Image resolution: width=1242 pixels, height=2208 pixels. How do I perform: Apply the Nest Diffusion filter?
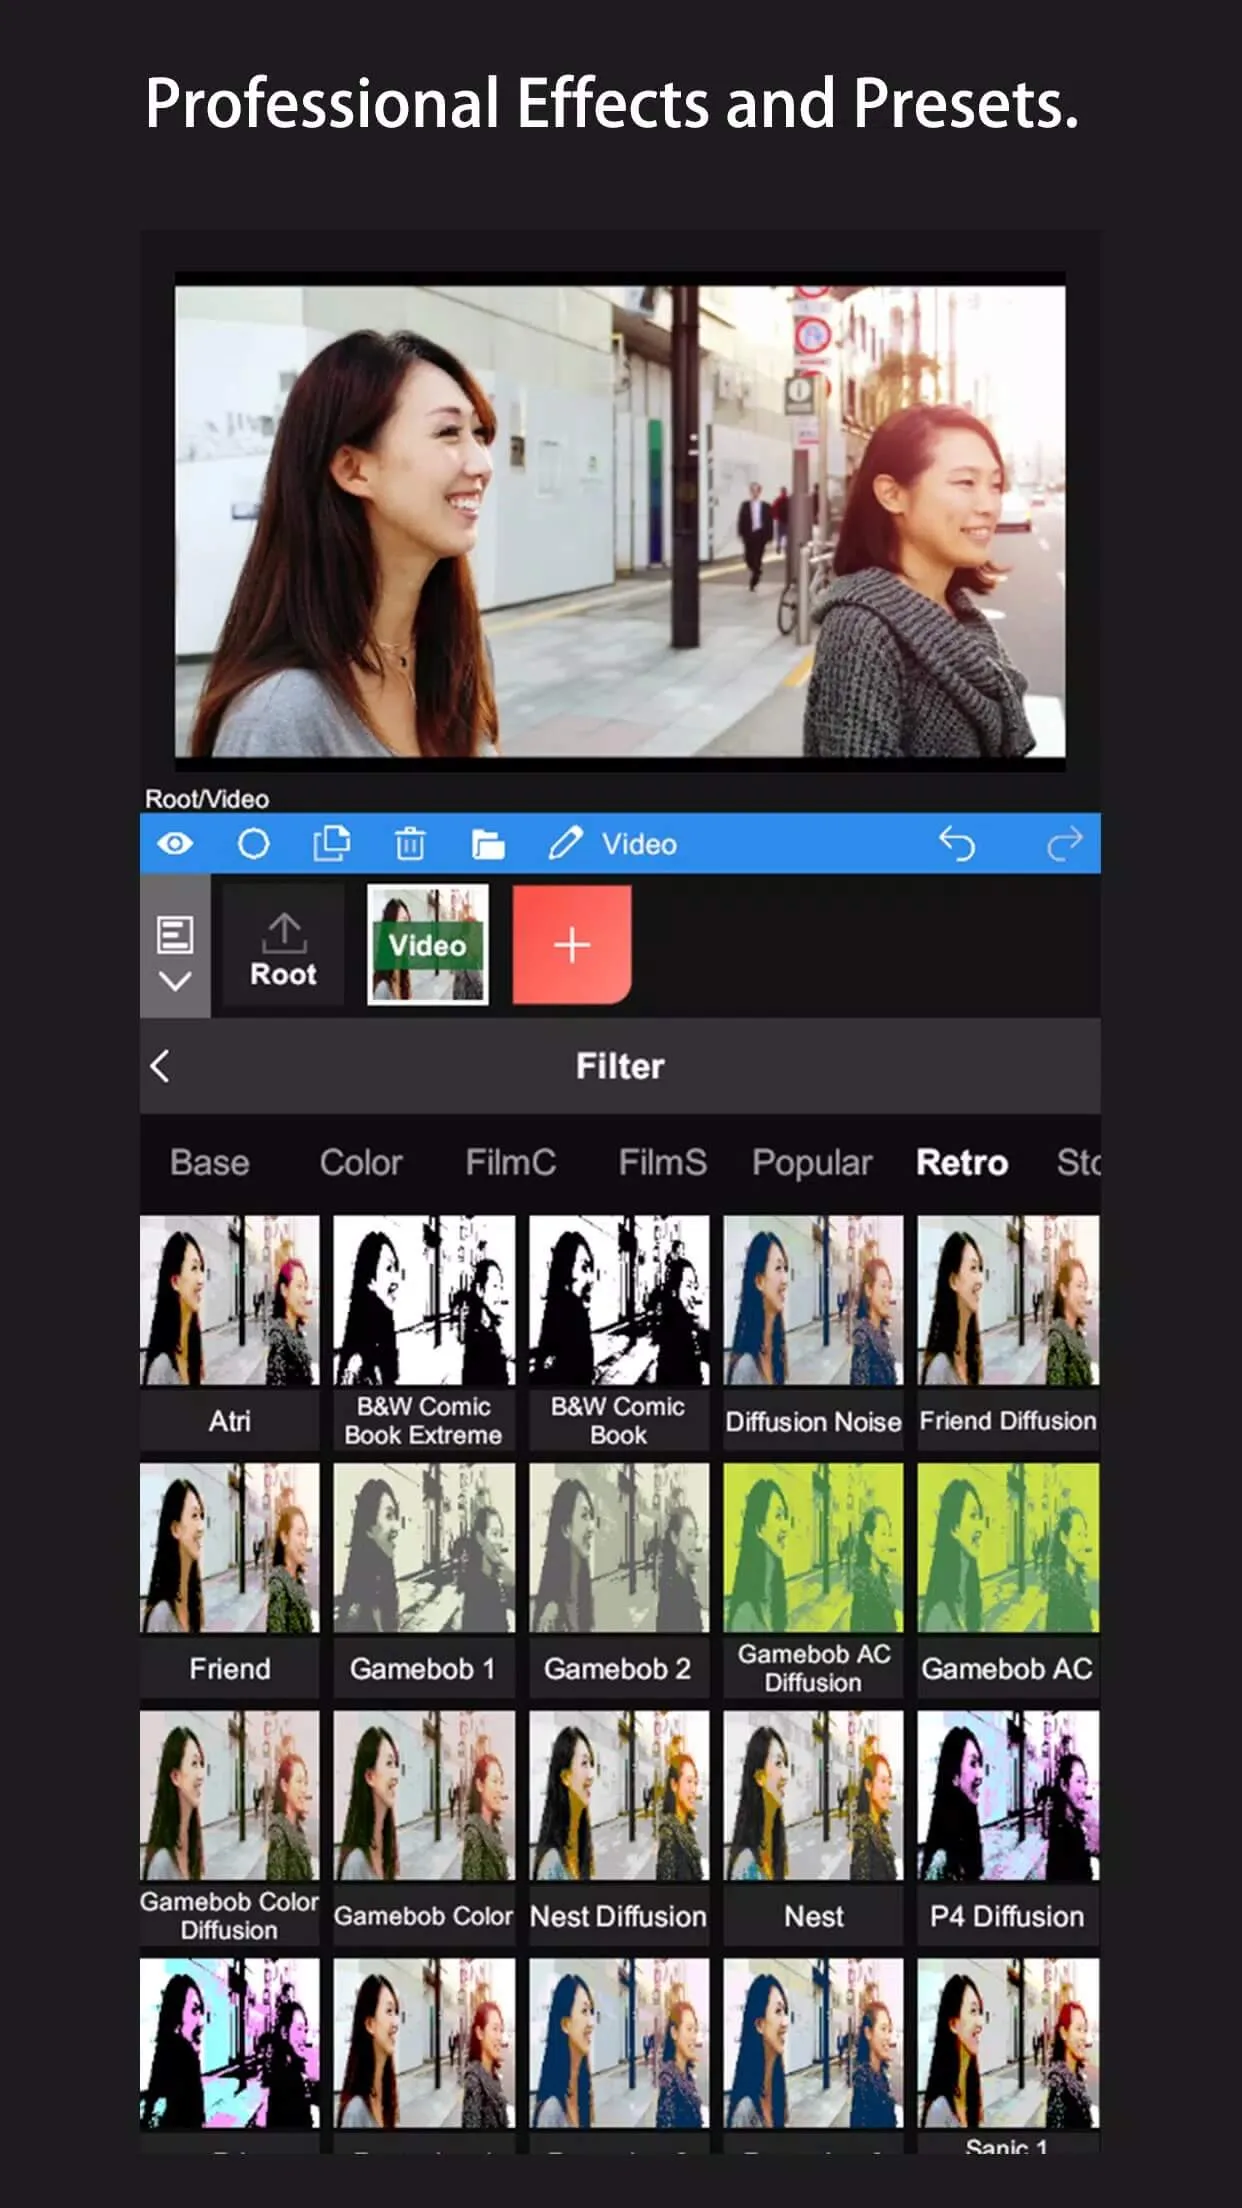click(x=619, y=1828)
